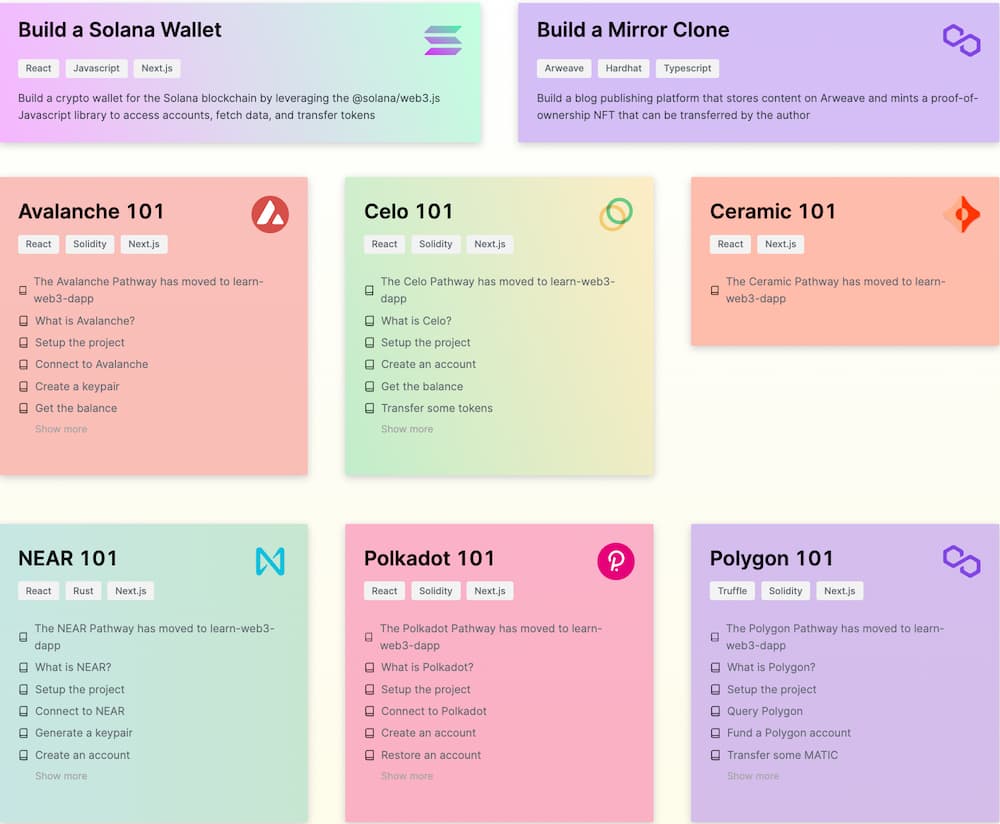
Task: Select the Arweave tag on Mirror Clone
Action: pyautogui.click(x=564, y=68)
